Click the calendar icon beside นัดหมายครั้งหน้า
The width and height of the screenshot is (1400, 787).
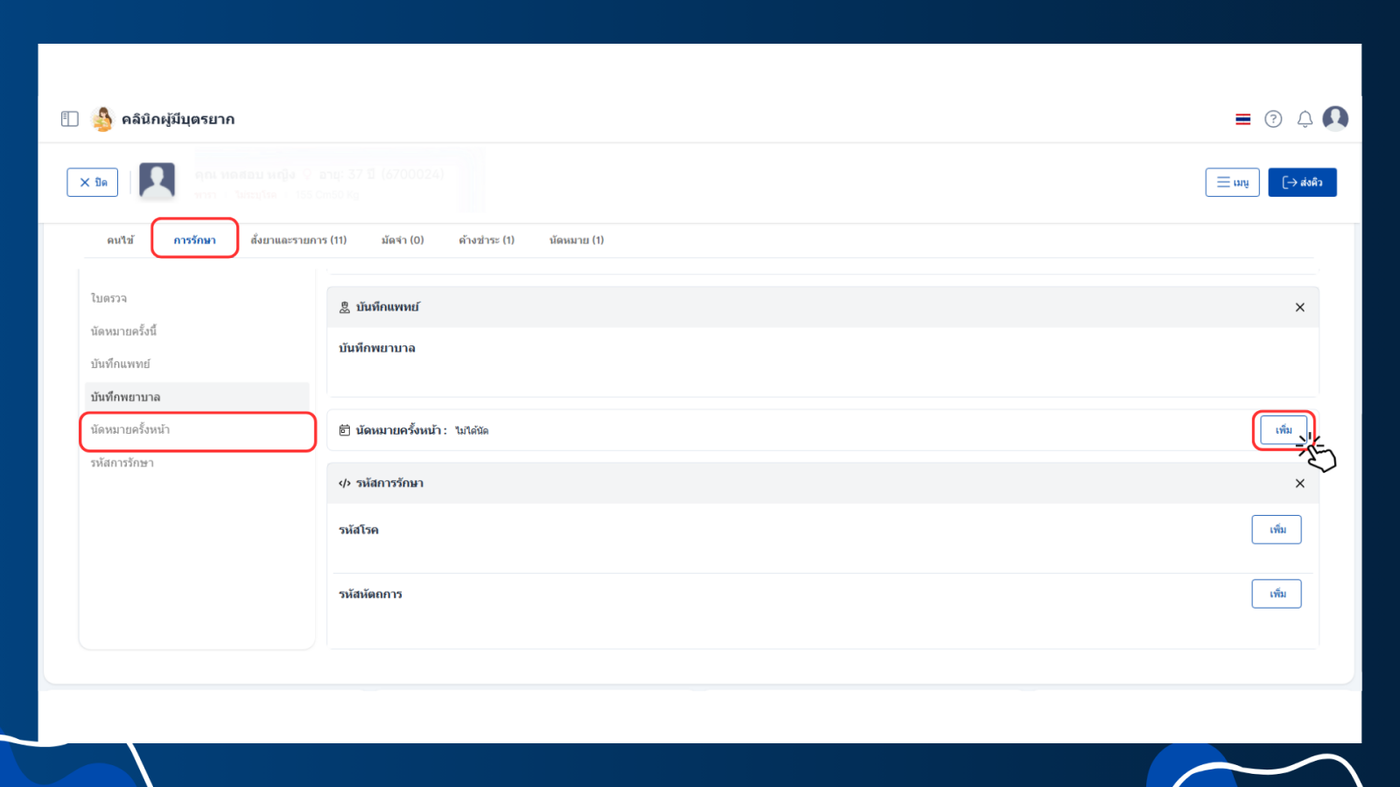point(345,430)
